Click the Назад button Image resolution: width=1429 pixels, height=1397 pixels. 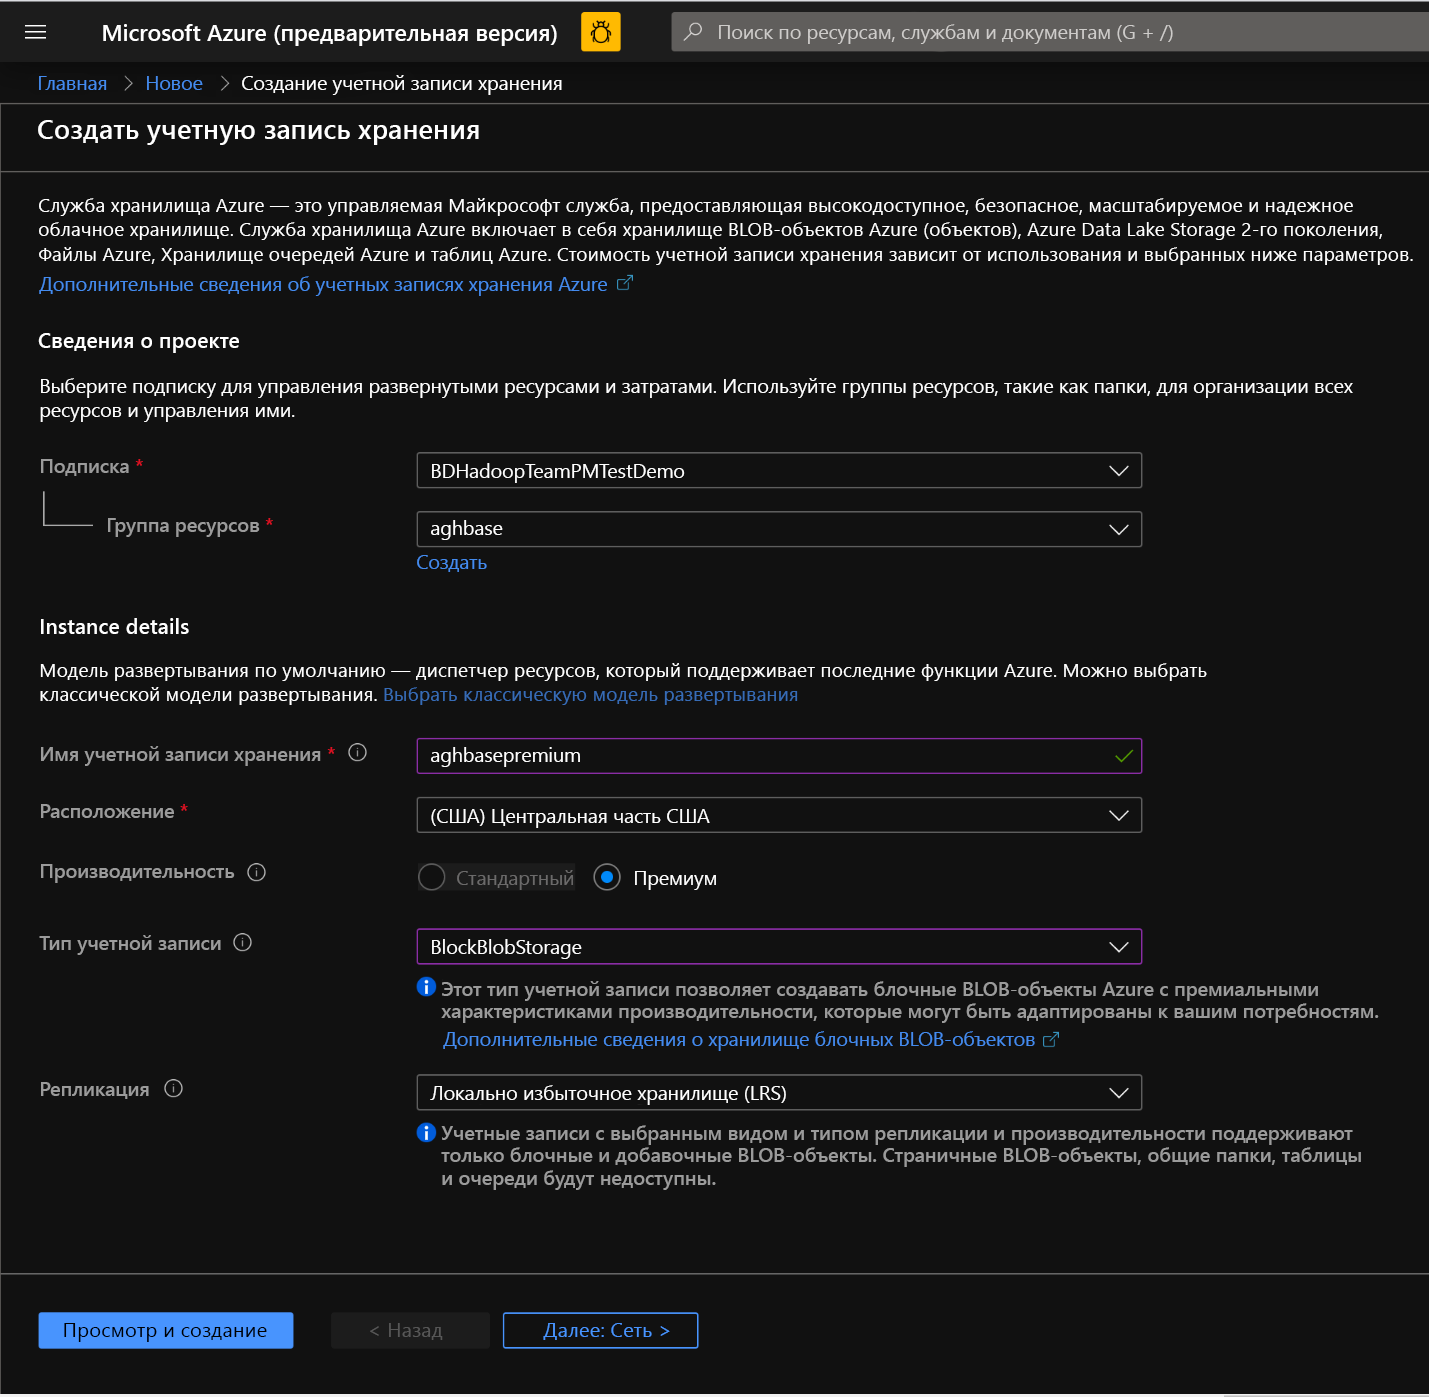click(x=410, y=1330)
